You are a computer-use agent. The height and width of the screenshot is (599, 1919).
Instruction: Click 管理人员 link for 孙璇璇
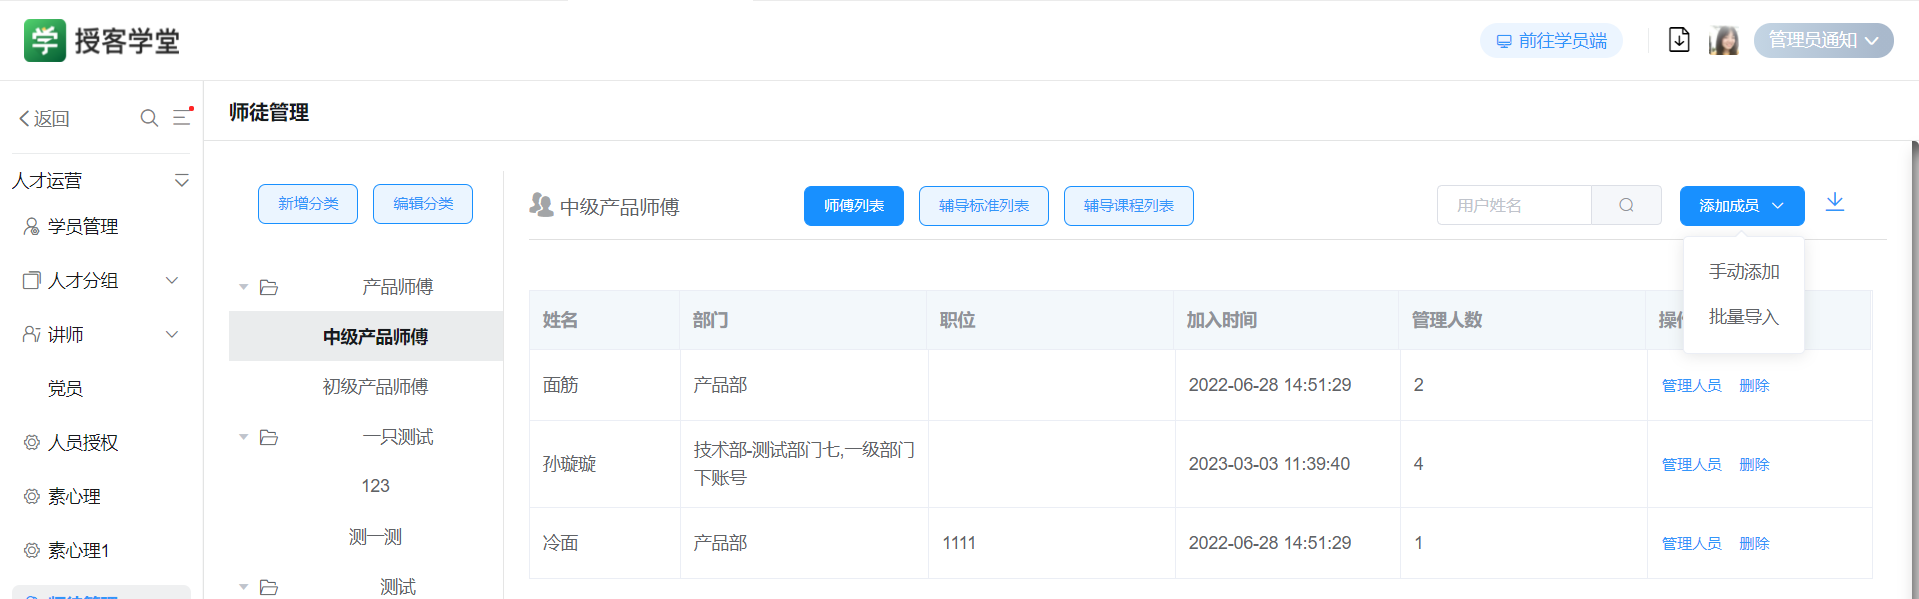click(1691, 465)
